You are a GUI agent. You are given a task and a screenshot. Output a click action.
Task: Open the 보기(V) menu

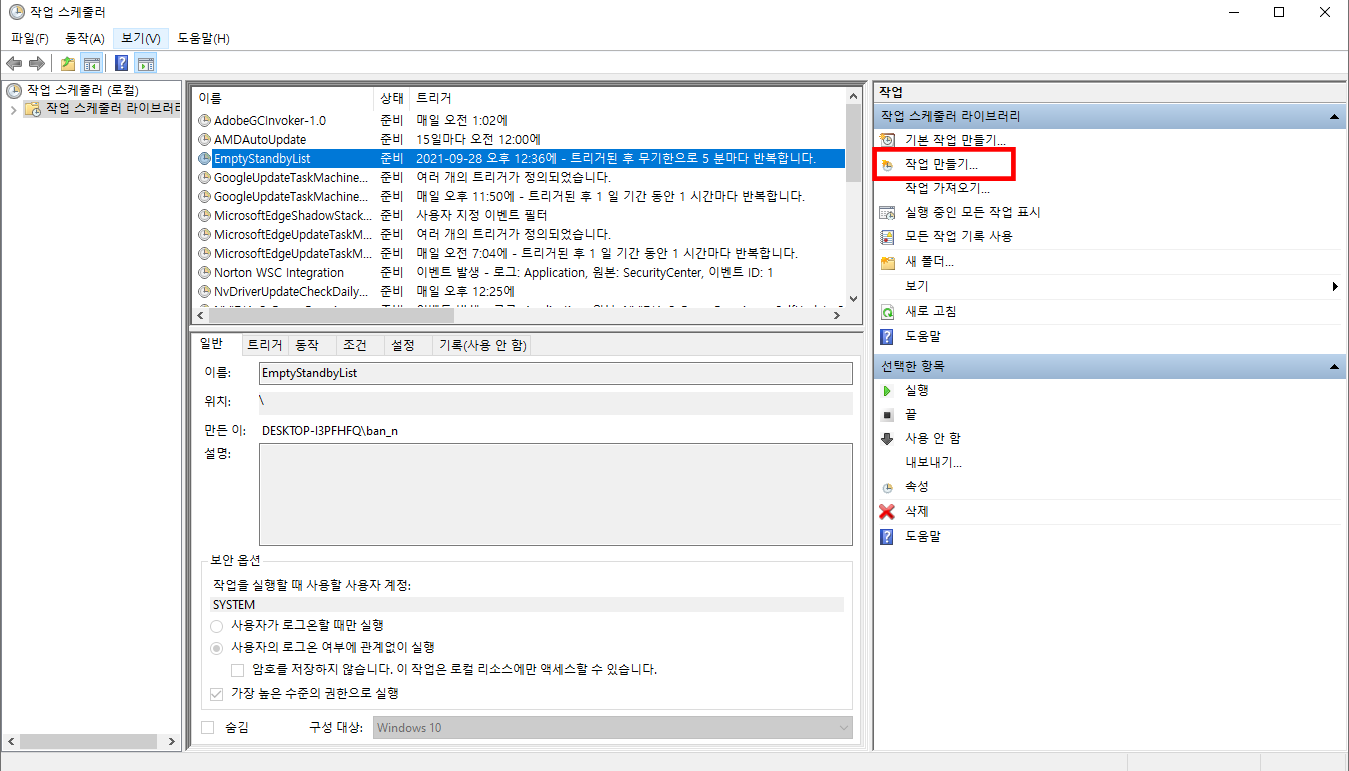pos(141,38)
